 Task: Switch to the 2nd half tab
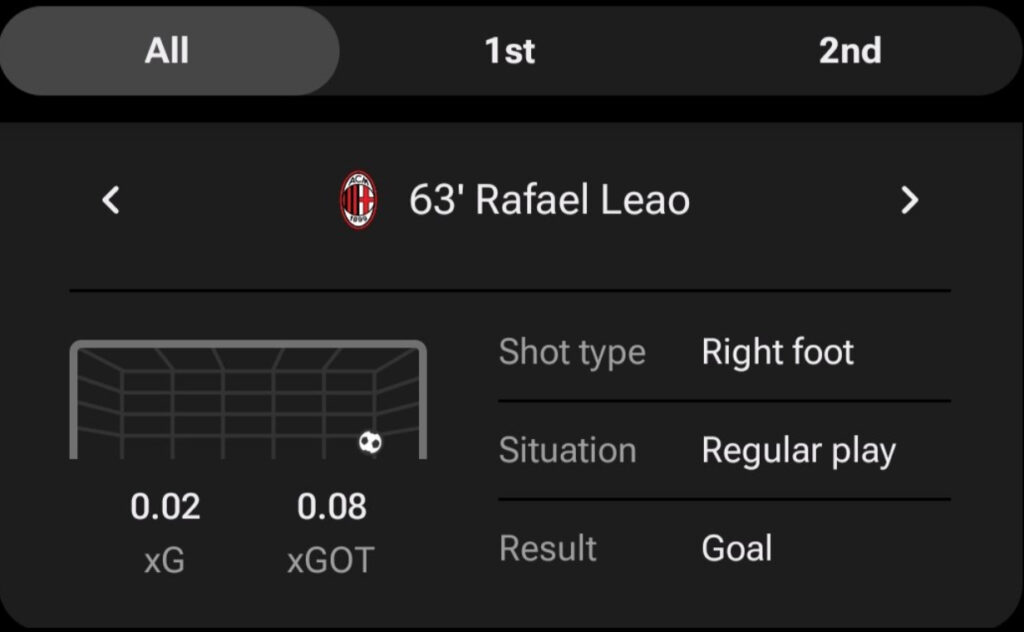(x=850, y=50)
